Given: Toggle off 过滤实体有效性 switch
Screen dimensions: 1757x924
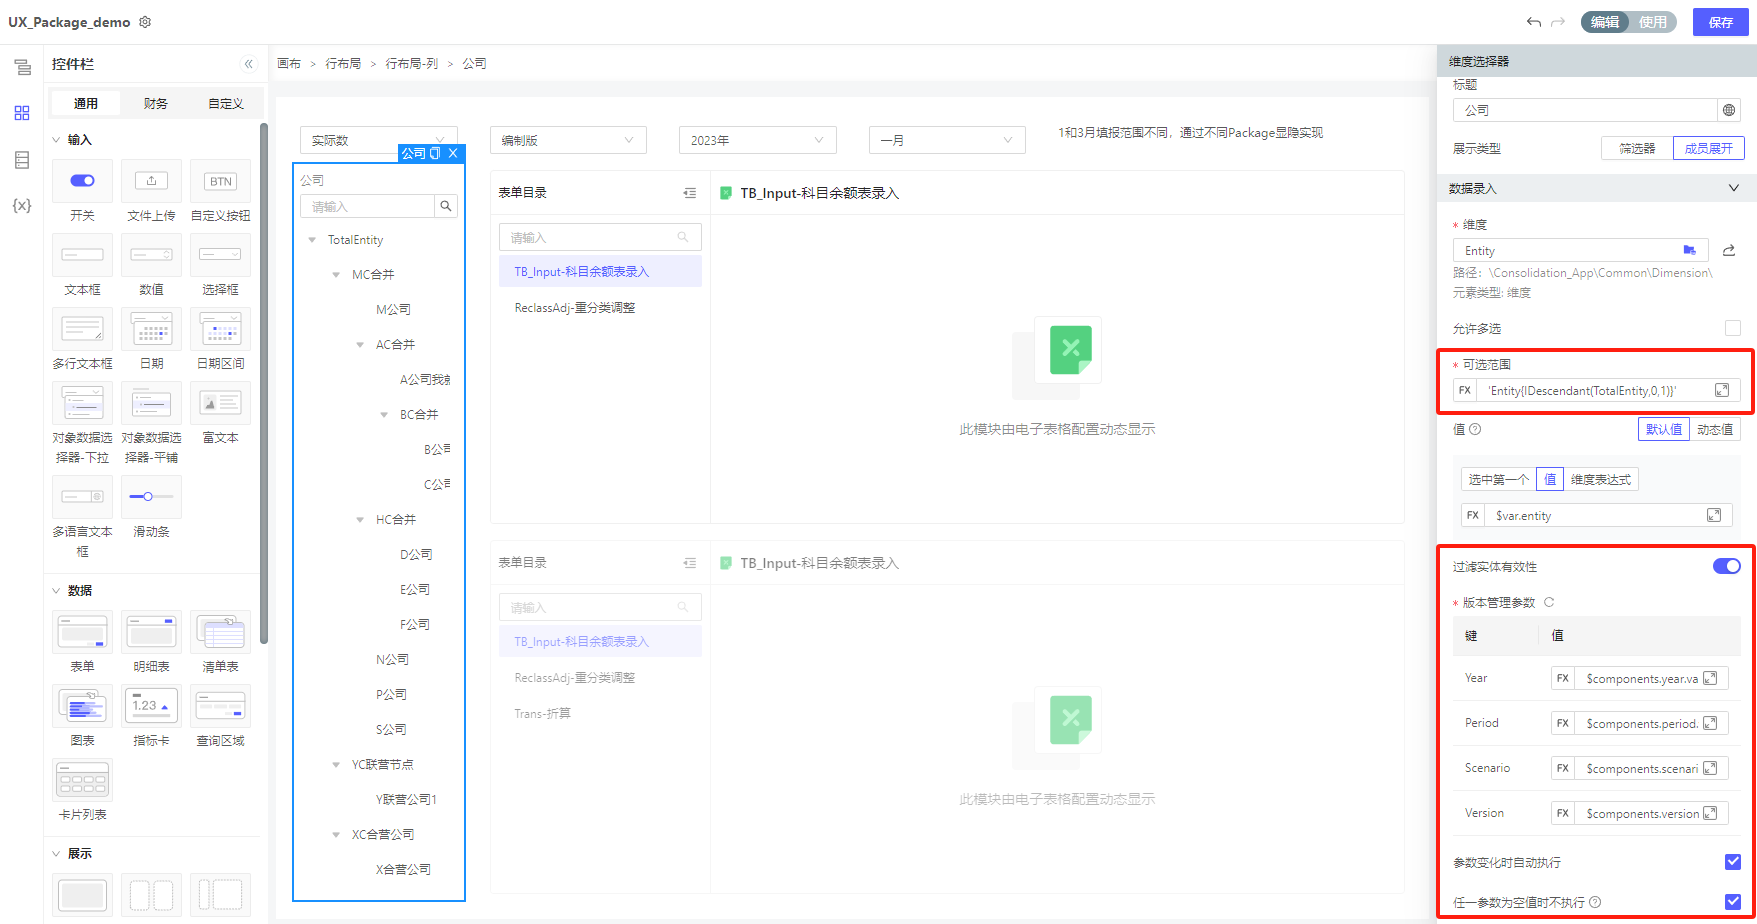Looking at the screenshot, I should [1726, 566].
